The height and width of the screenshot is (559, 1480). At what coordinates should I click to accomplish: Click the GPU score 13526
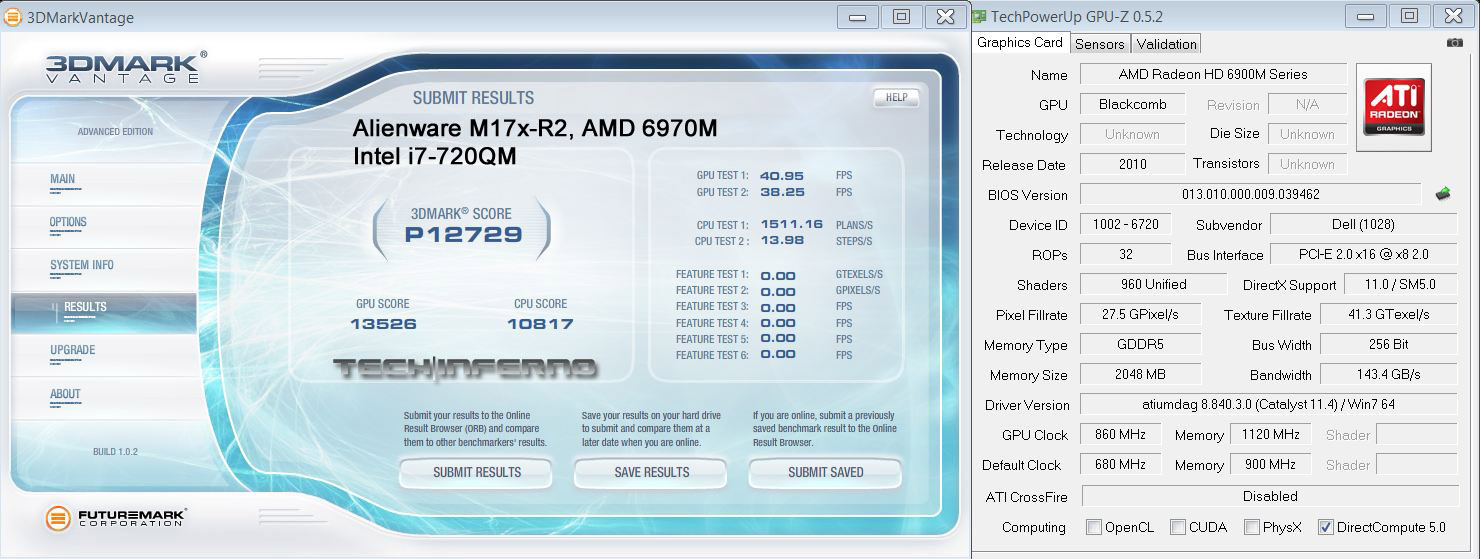point(383,324)
